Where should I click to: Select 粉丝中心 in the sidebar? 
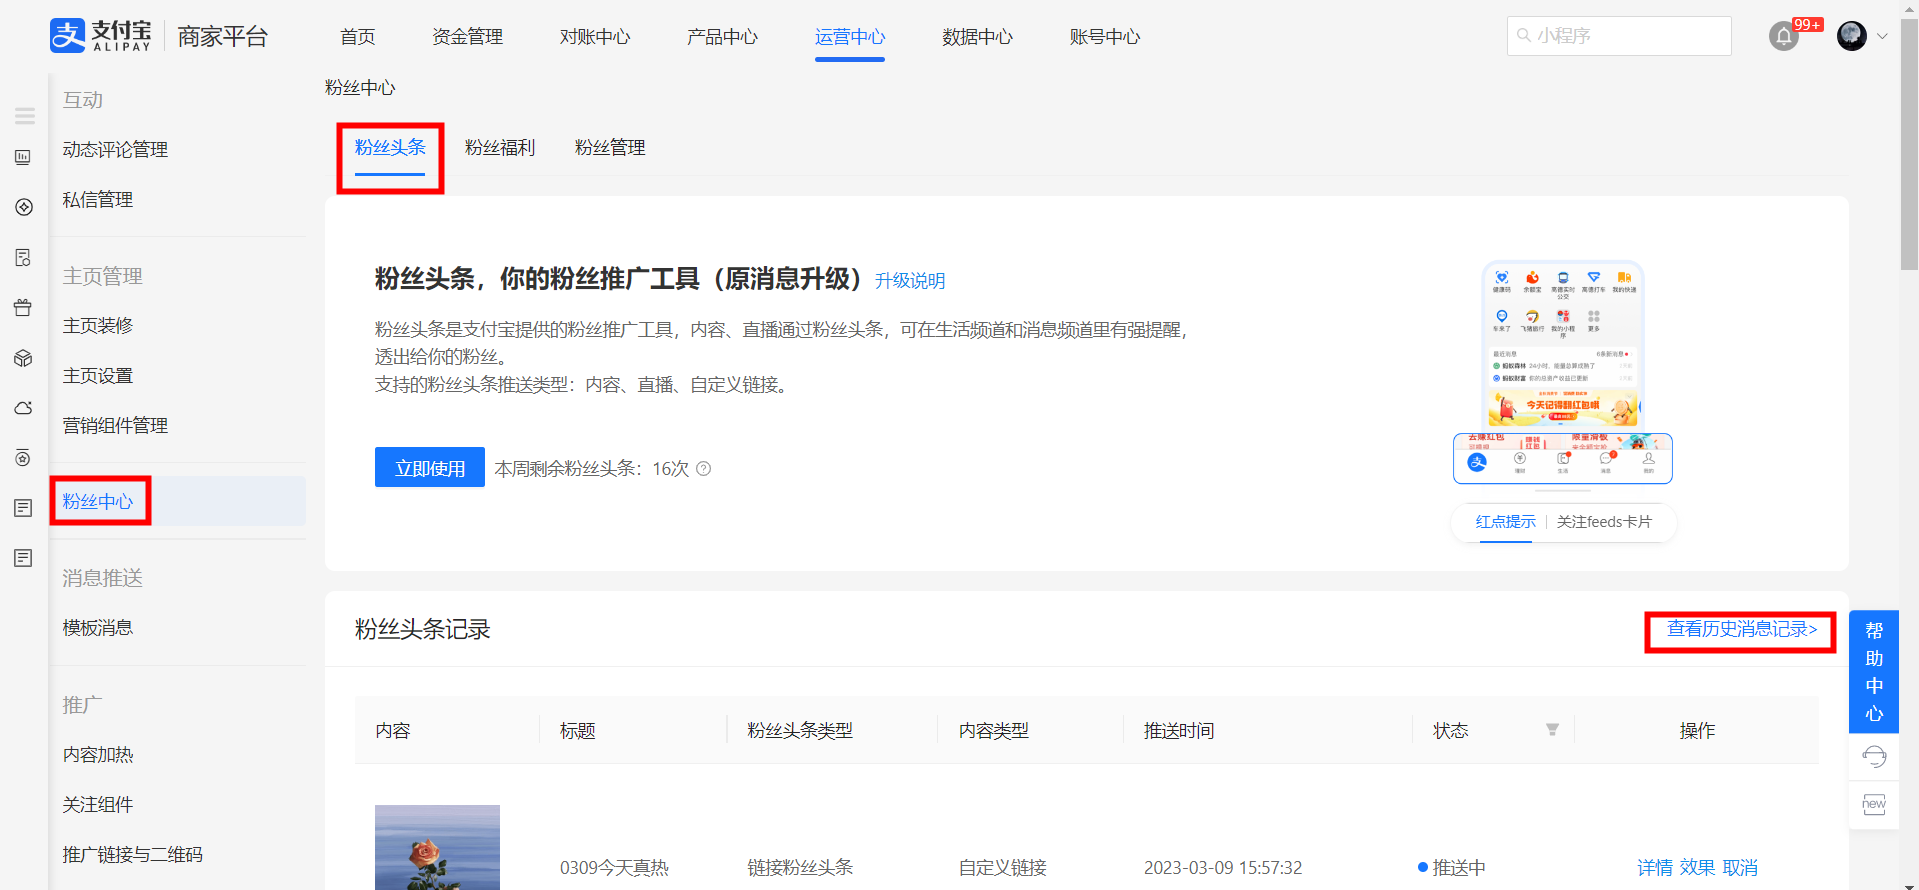point(98,502)
